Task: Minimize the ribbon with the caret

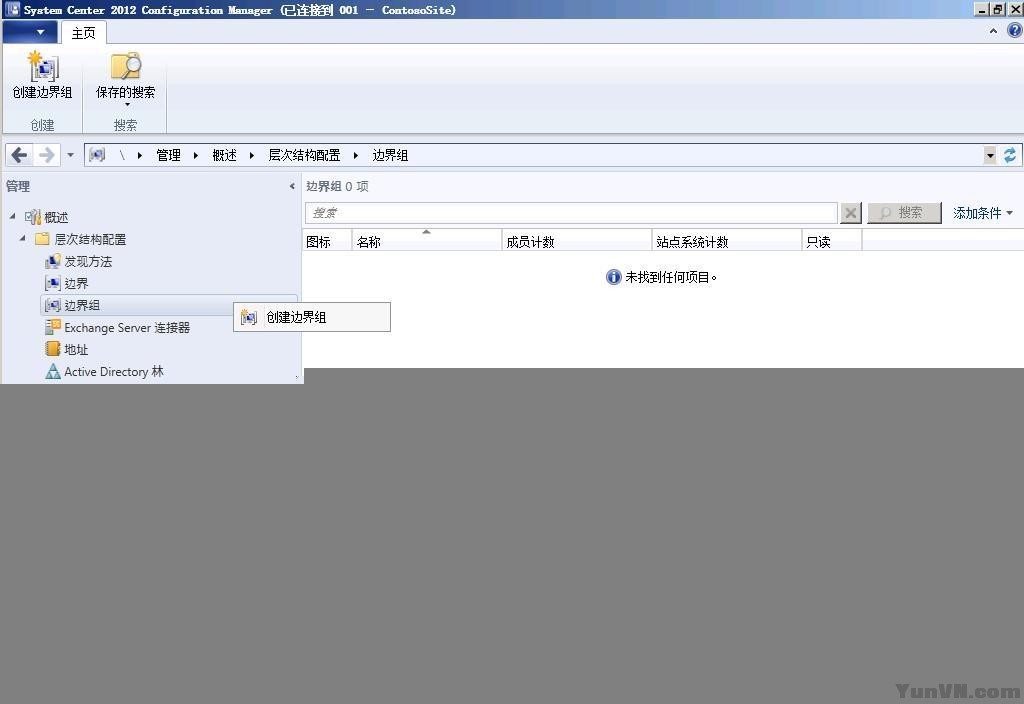Action: pyautogui.click(x=993, y=31)
